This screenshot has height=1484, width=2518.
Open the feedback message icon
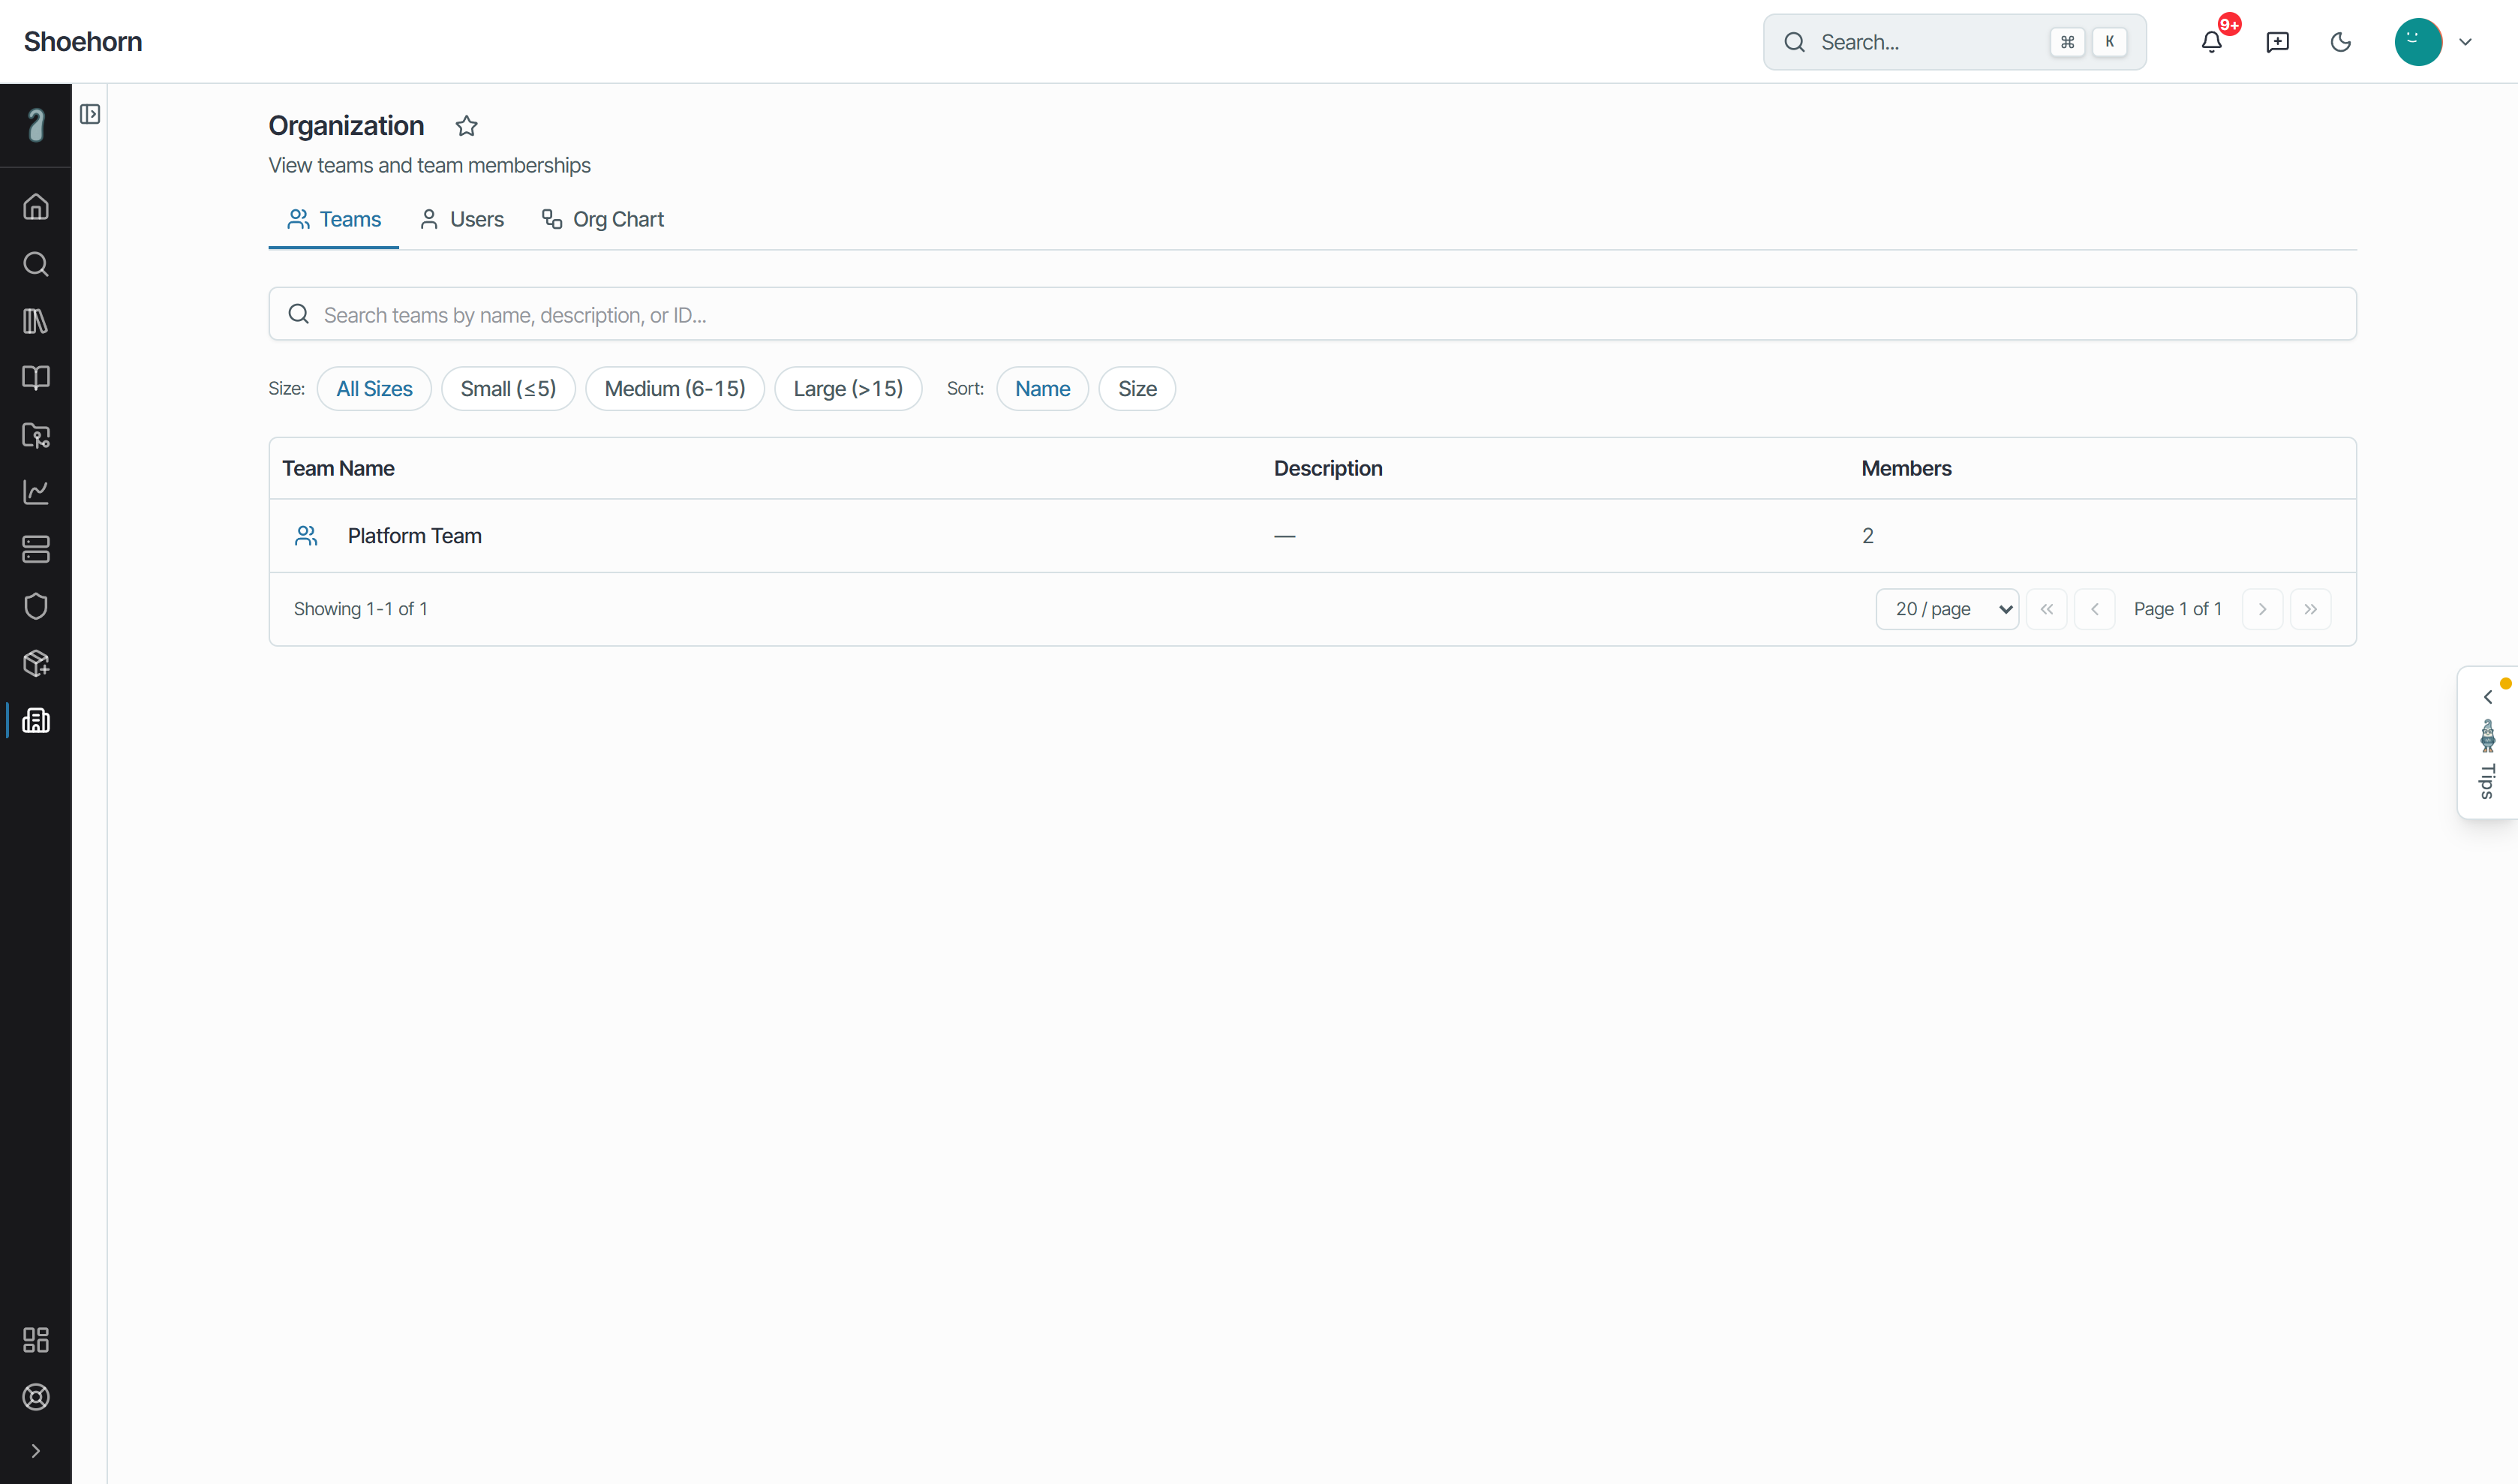[x=2277, y=42]
